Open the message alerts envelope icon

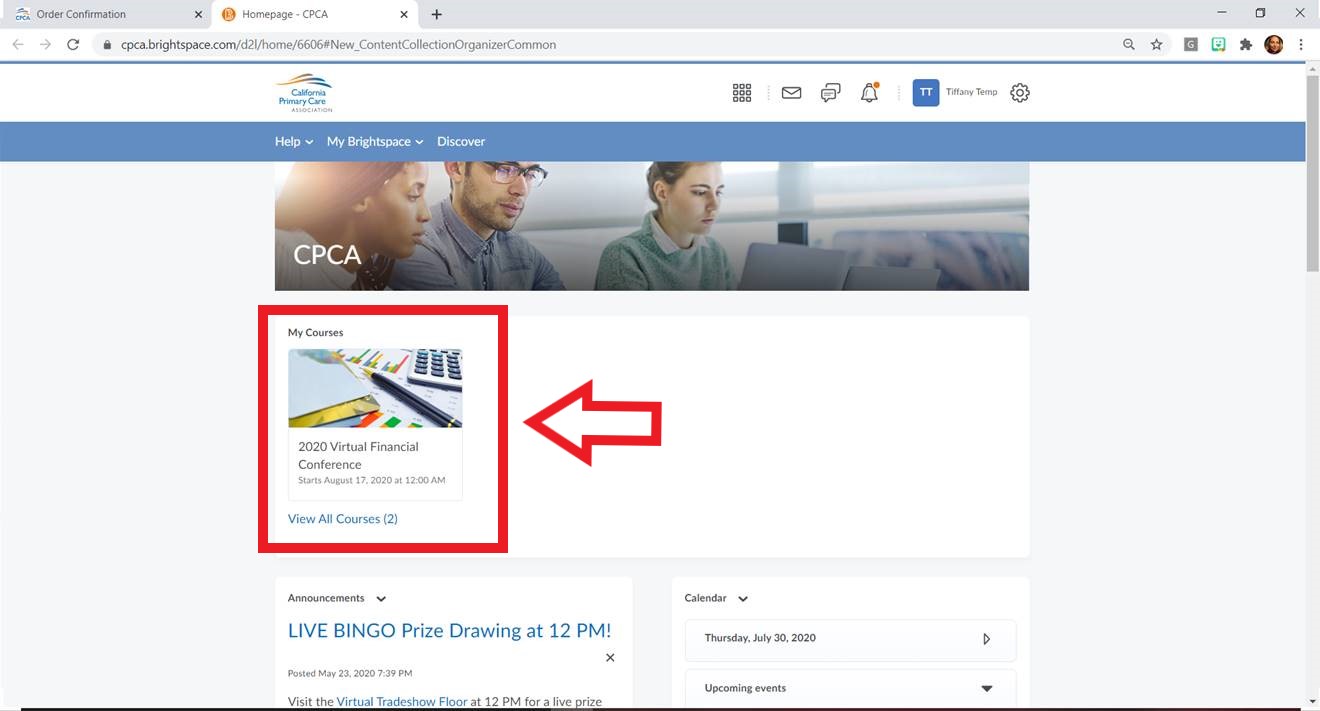pos(791,93)
